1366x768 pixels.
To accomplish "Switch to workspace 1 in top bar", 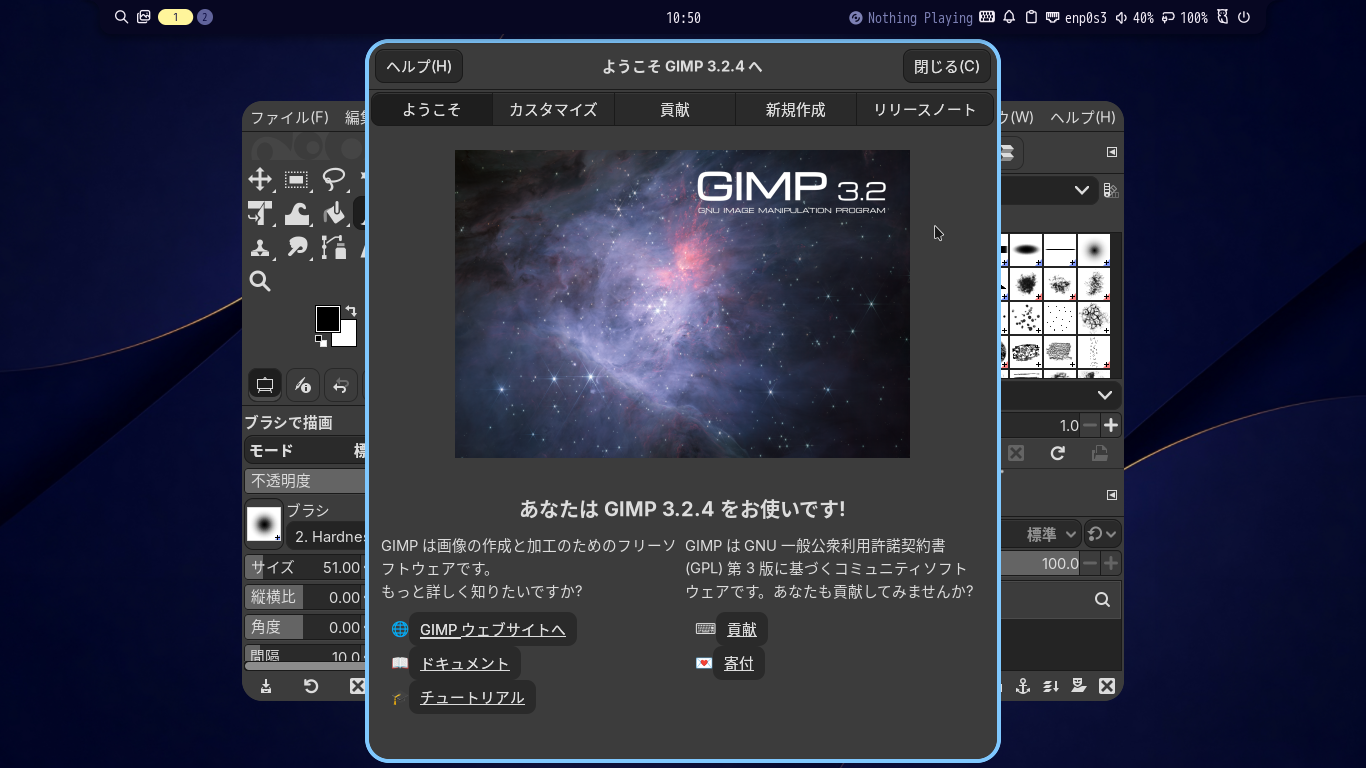I will [175, 17].
